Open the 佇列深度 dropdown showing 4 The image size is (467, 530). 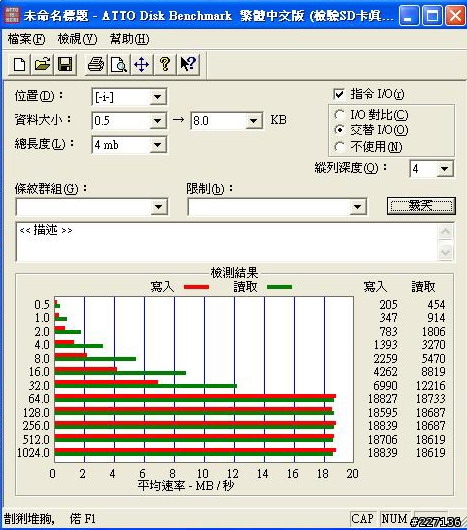click(445, 168)
